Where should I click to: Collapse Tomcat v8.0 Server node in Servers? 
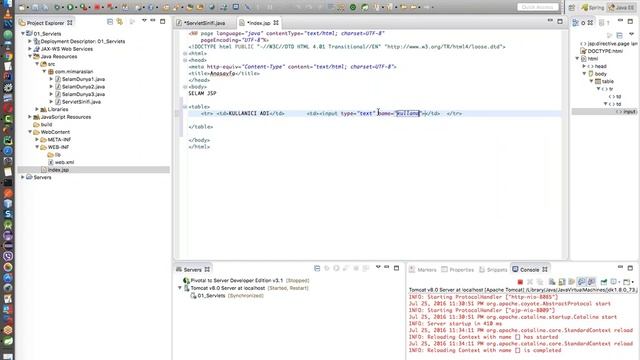pos(180,288)
